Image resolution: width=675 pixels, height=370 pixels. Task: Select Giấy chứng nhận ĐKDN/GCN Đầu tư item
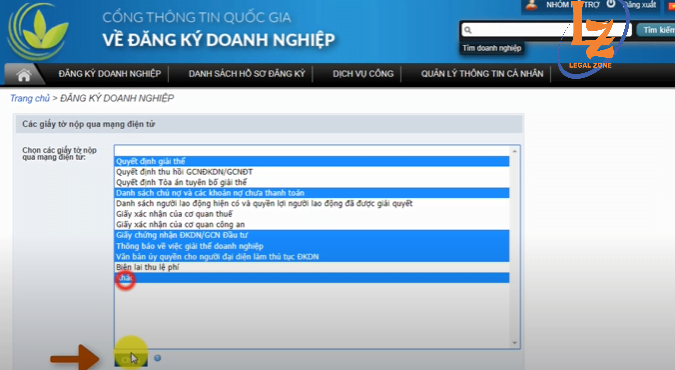(312, 235)
